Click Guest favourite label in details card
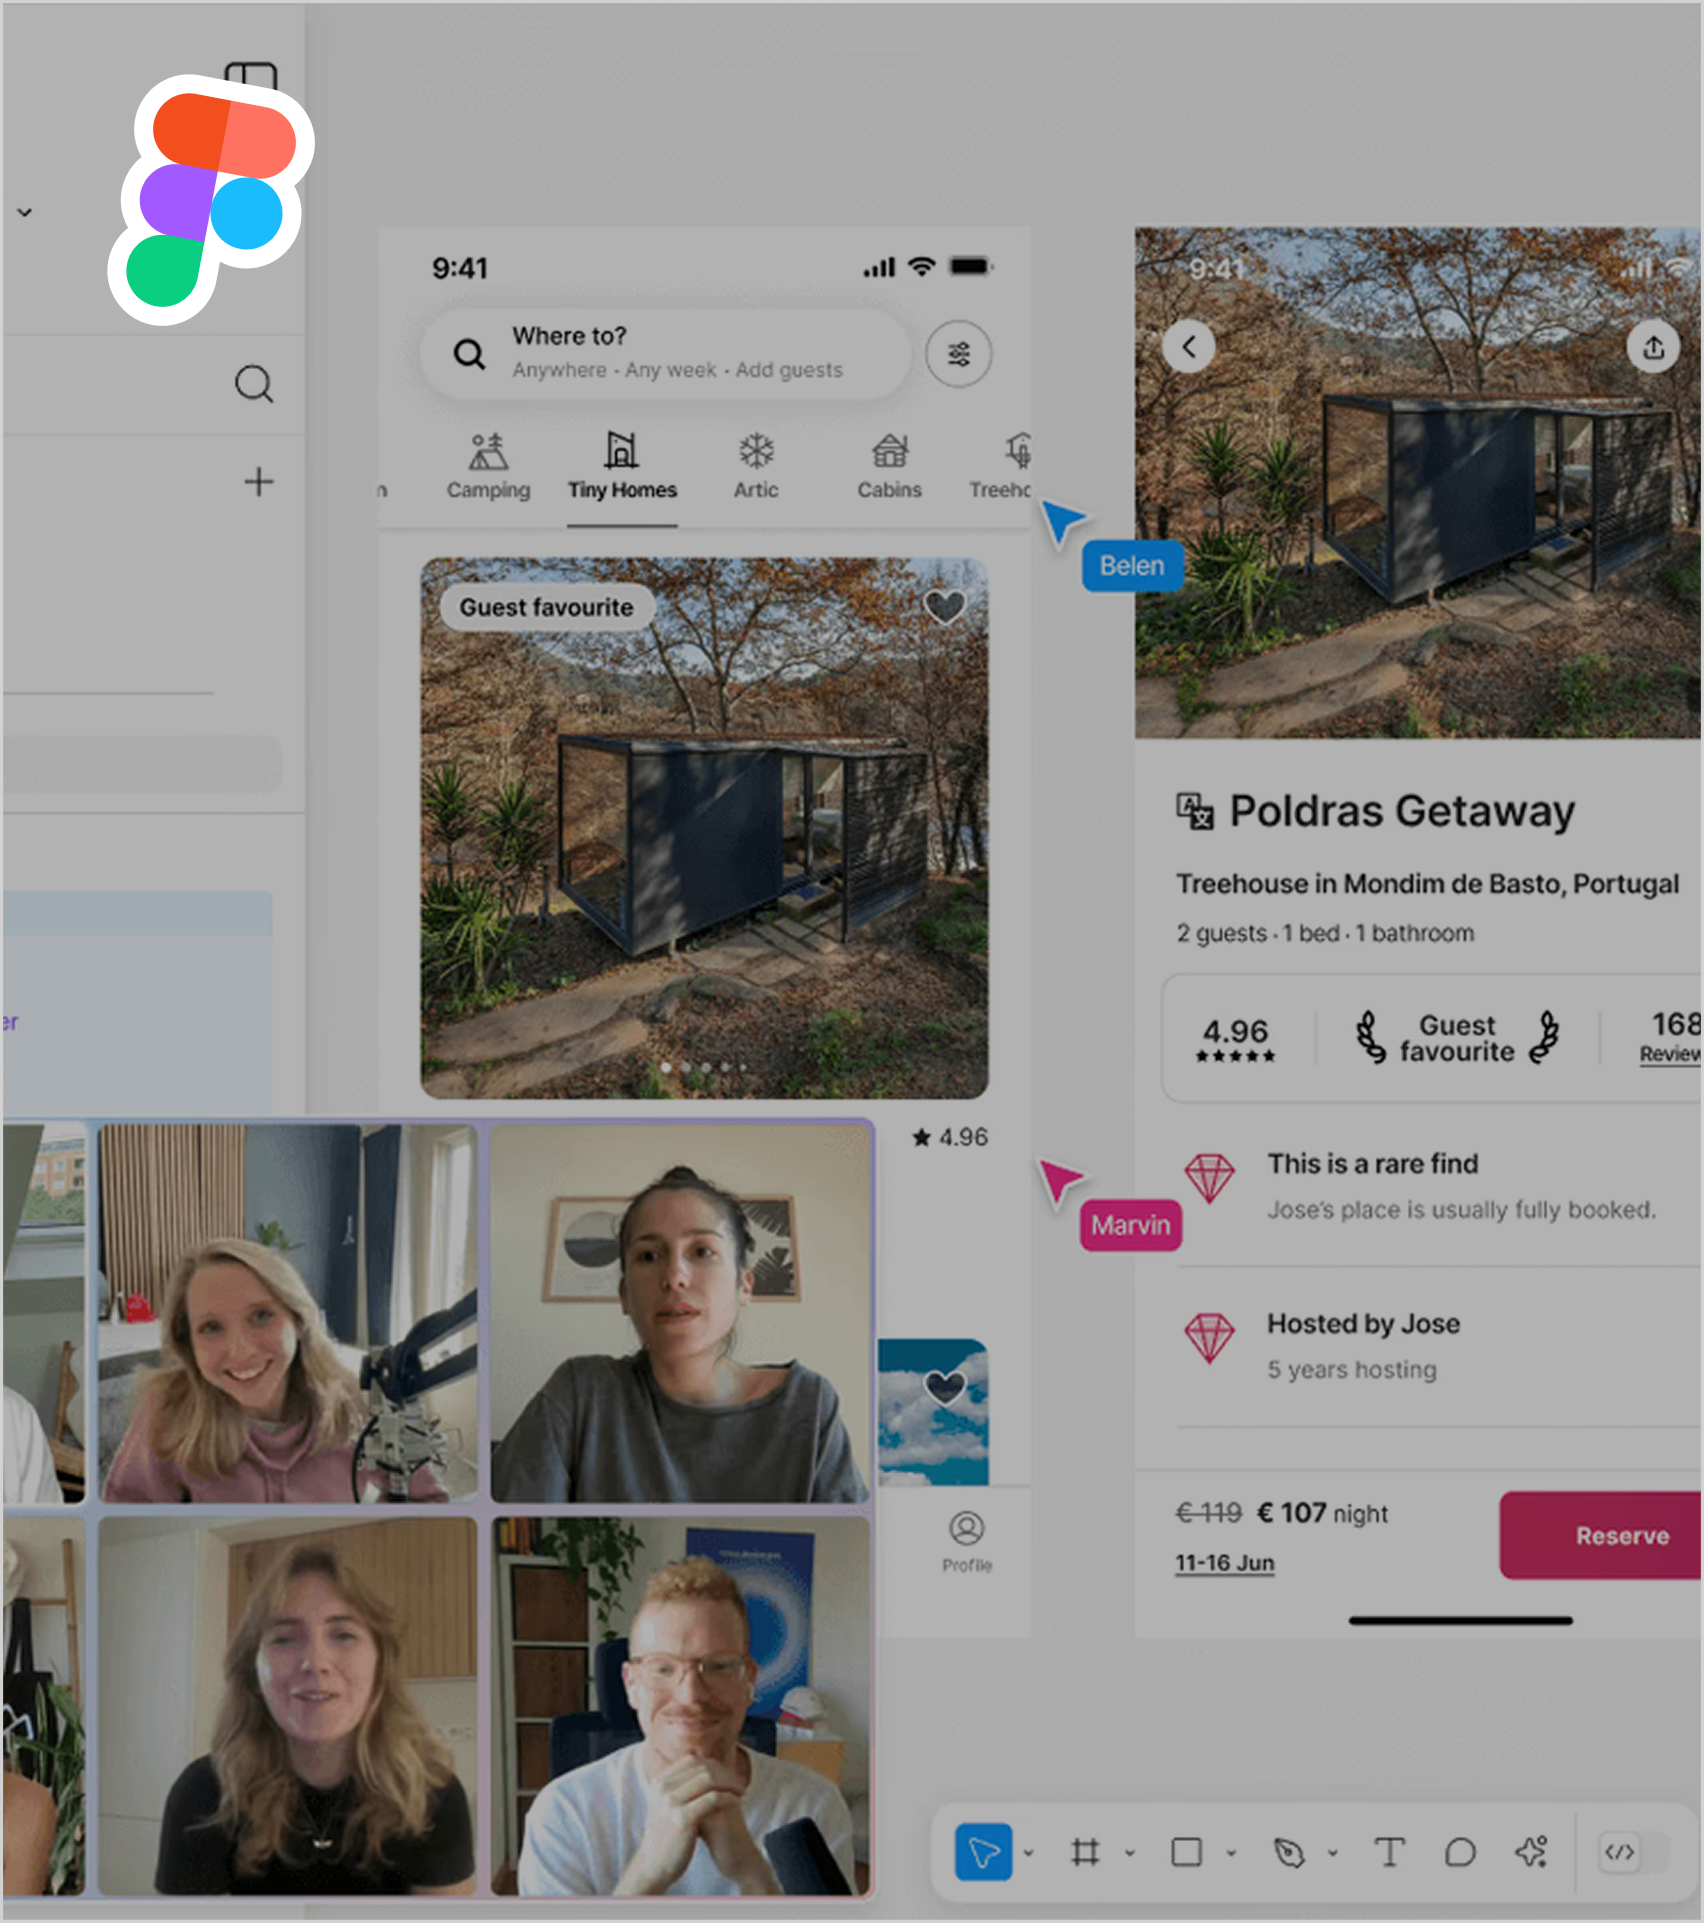 pos(1457,1038)
